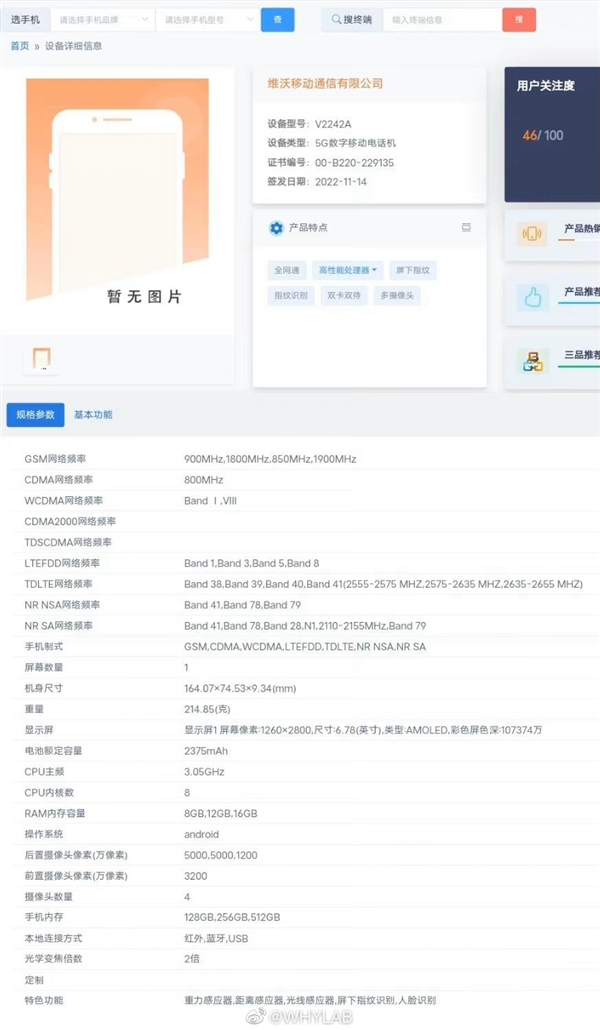Click the blue 查 search button
The width and height of the screenshot is (600, 1030).
click(x=277, y=20)
